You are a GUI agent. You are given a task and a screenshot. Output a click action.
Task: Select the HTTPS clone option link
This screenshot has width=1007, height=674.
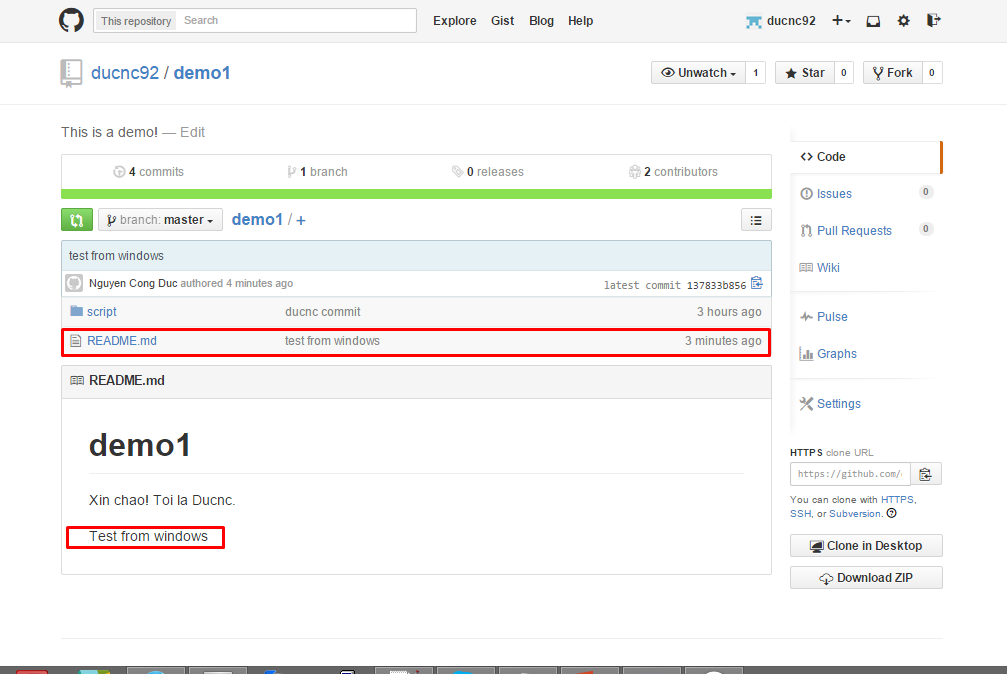[x=897, y=499]
